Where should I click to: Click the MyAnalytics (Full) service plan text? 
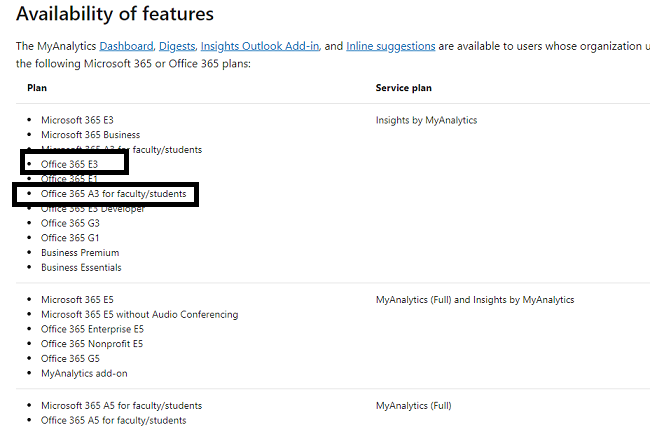(x=413, y=406)
